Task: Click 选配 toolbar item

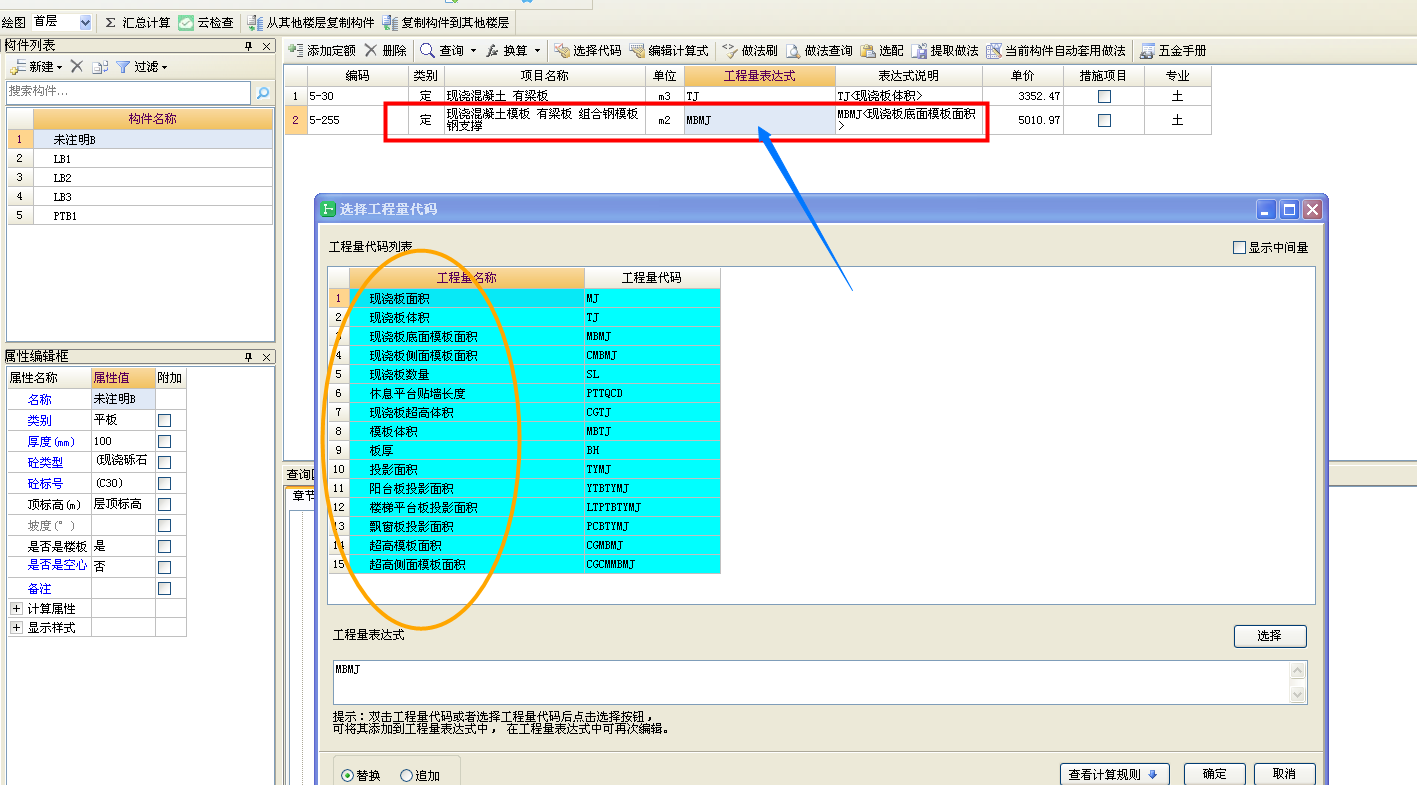Action: coord(882,50)
